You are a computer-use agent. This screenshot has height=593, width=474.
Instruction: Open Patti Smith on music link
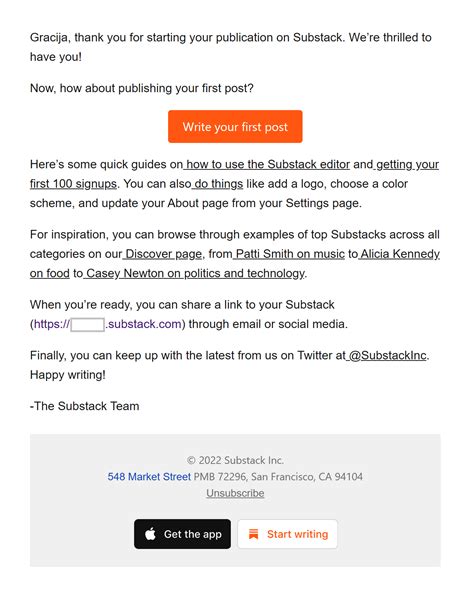pyautogui.click(x=289, y=254)
